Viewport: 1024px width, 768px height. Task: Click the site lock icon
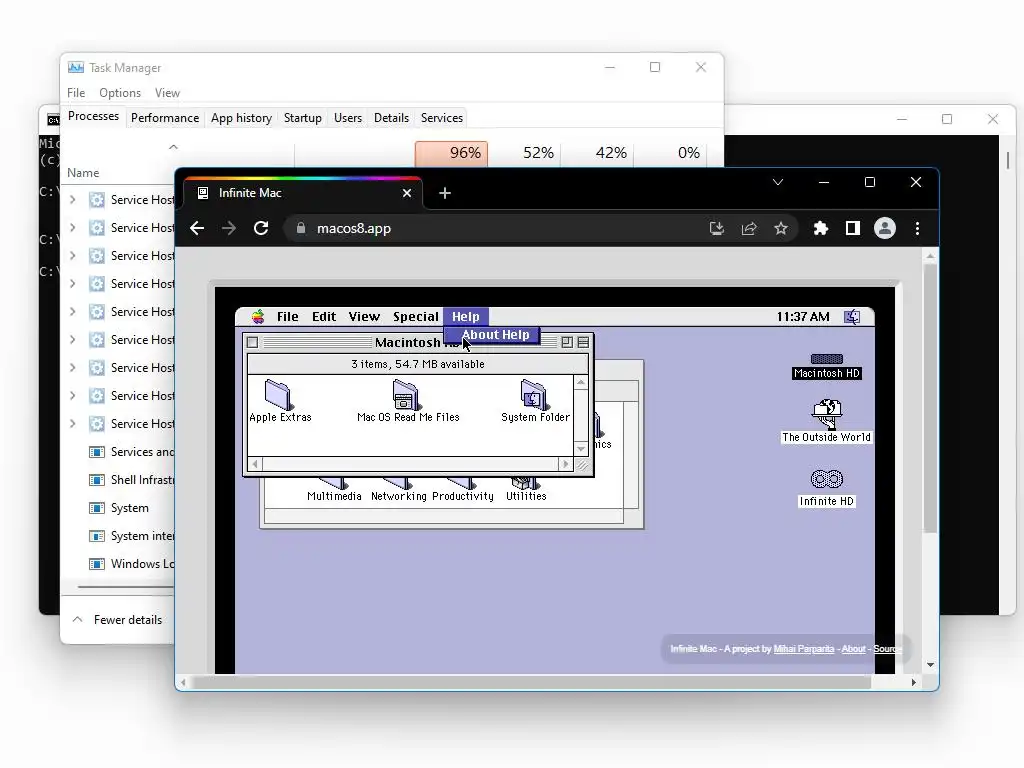301,228
